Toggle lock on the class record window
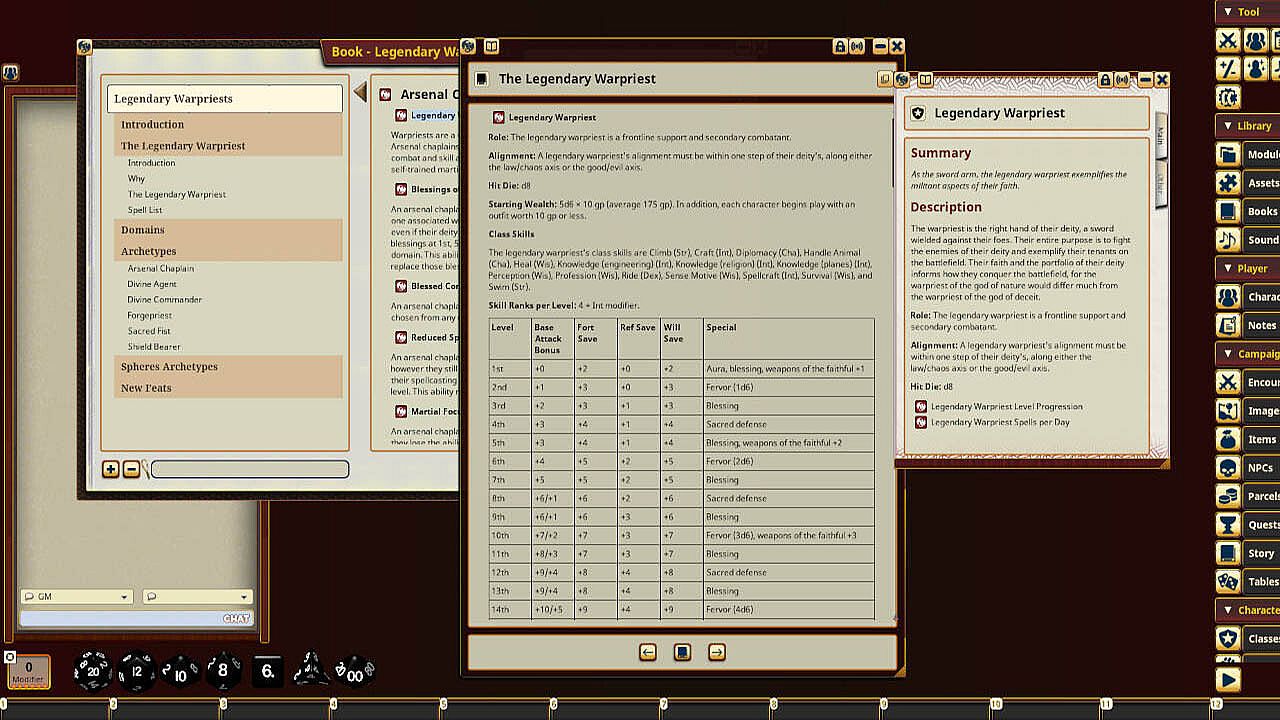Viewport: 1280px width, 720px height. (x=1105, y=80)
